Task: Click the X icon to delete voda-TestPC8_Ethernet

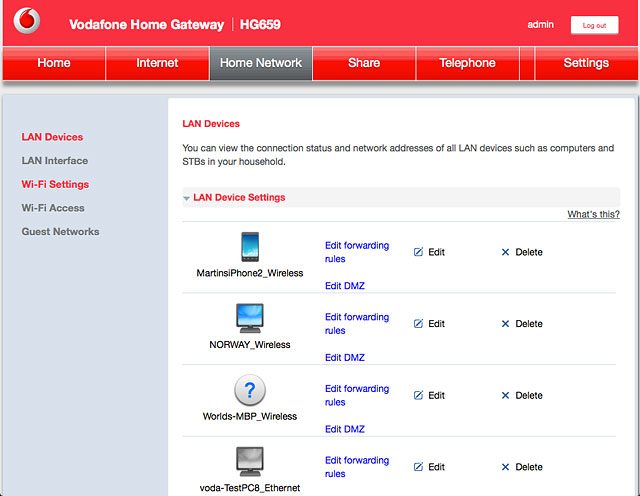Action: tap(505, 467)
